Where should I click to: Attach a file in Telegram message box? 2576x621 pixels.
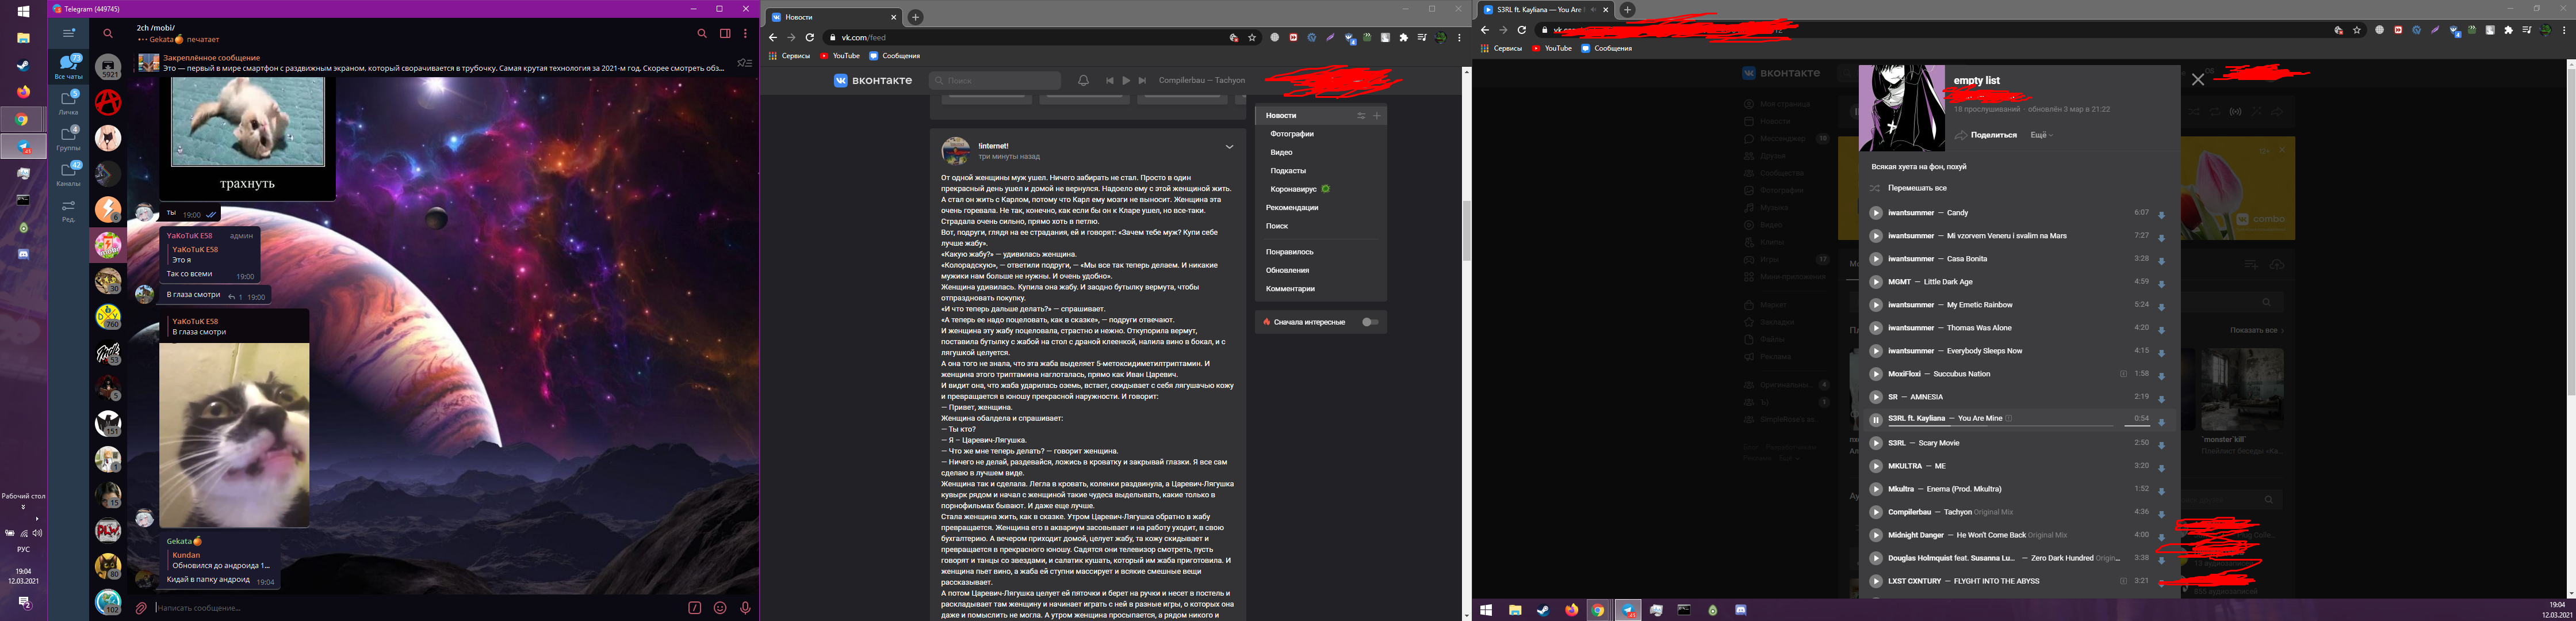click(x=141, y=607)
